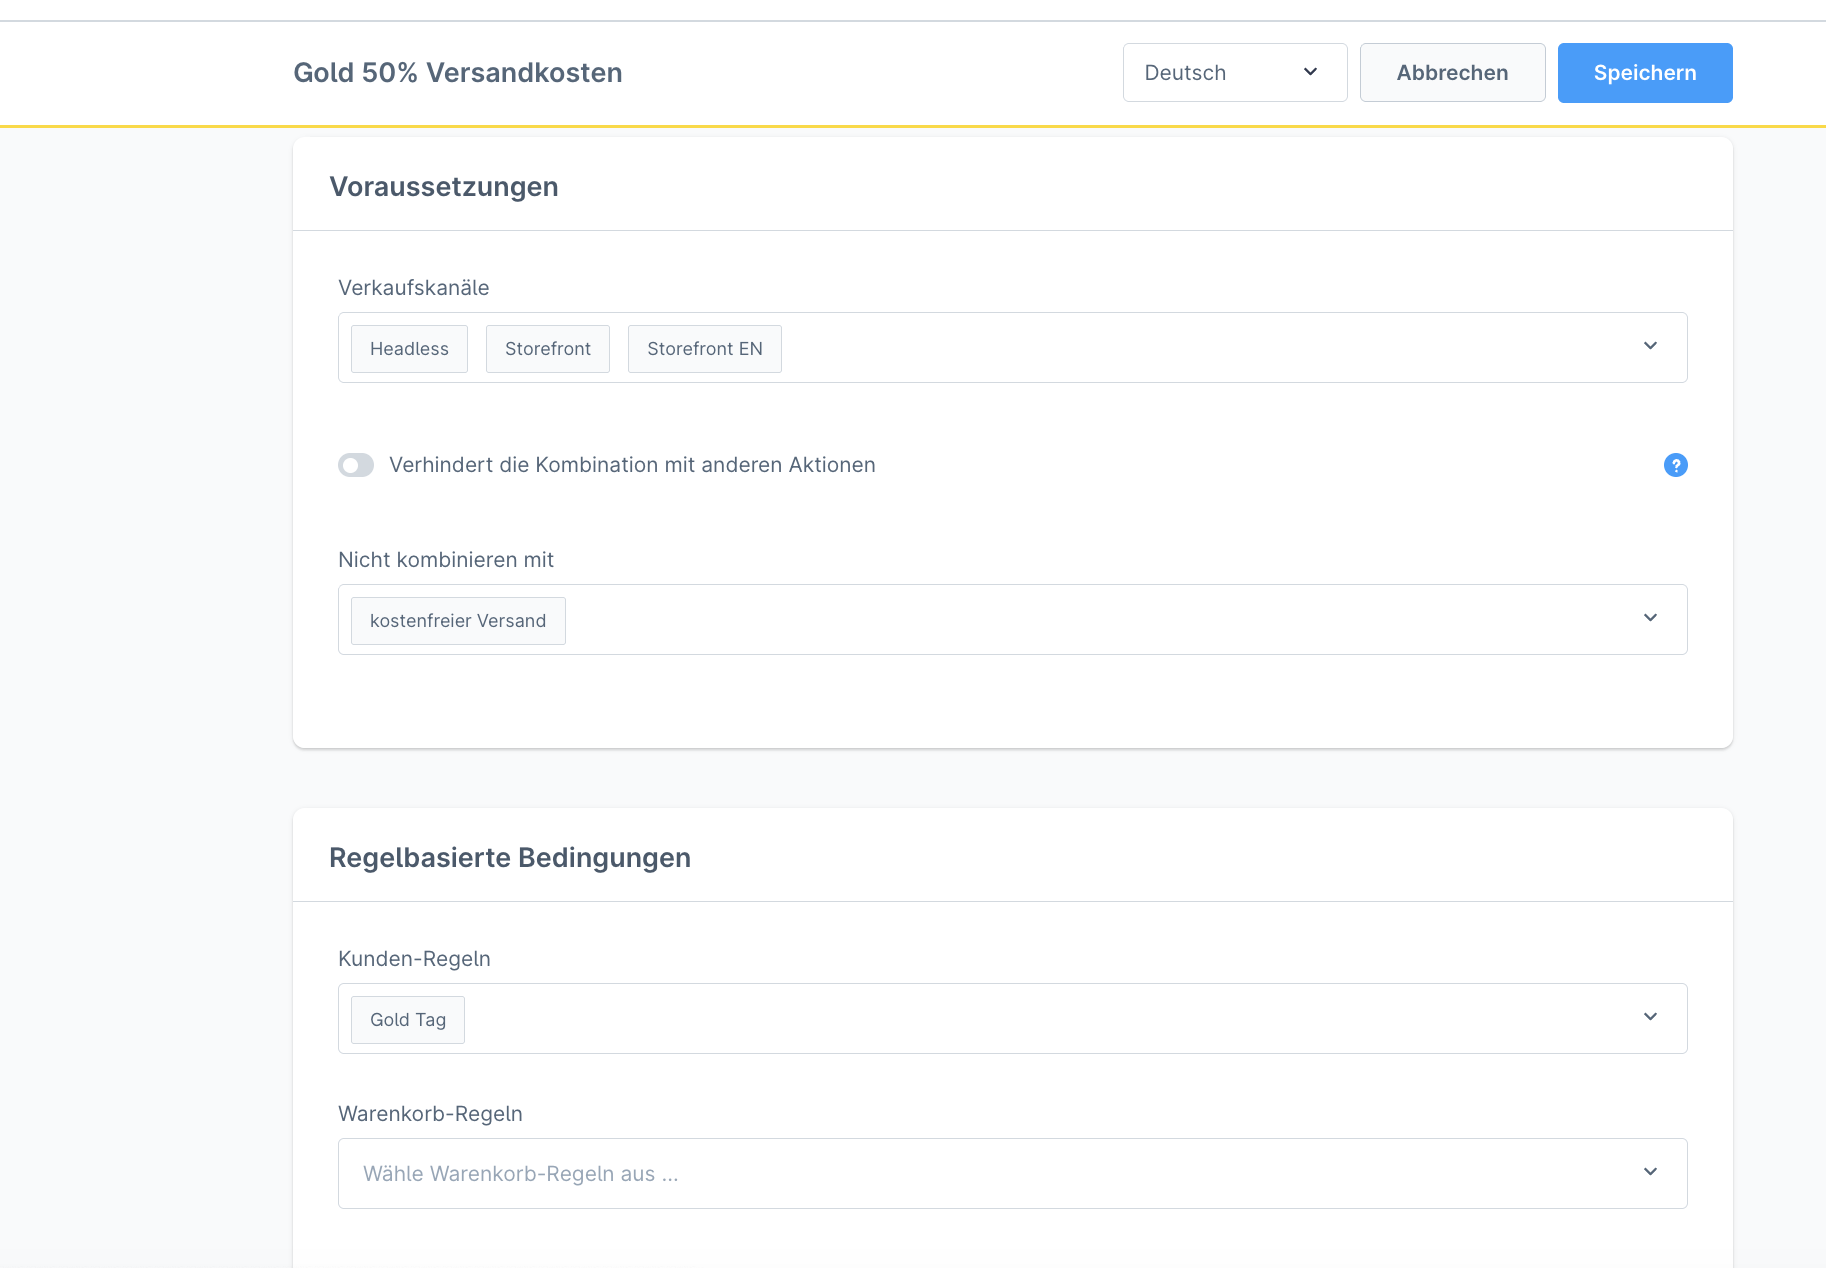Select the Gold Tag customer rule
Image resolution: width=1826 pixels, height=1268 pixels.
point(408,1020)
